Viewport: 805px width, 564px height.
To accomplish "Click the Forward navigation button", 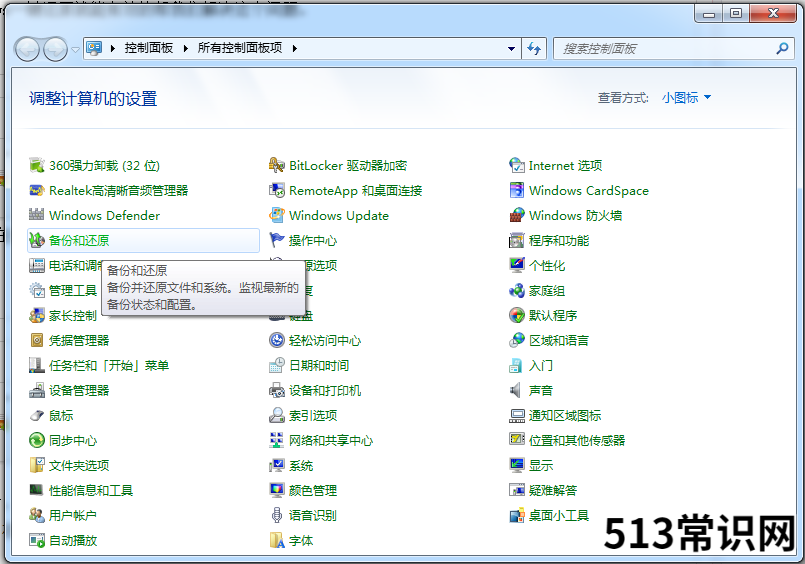I will click(x=55, y=49).
